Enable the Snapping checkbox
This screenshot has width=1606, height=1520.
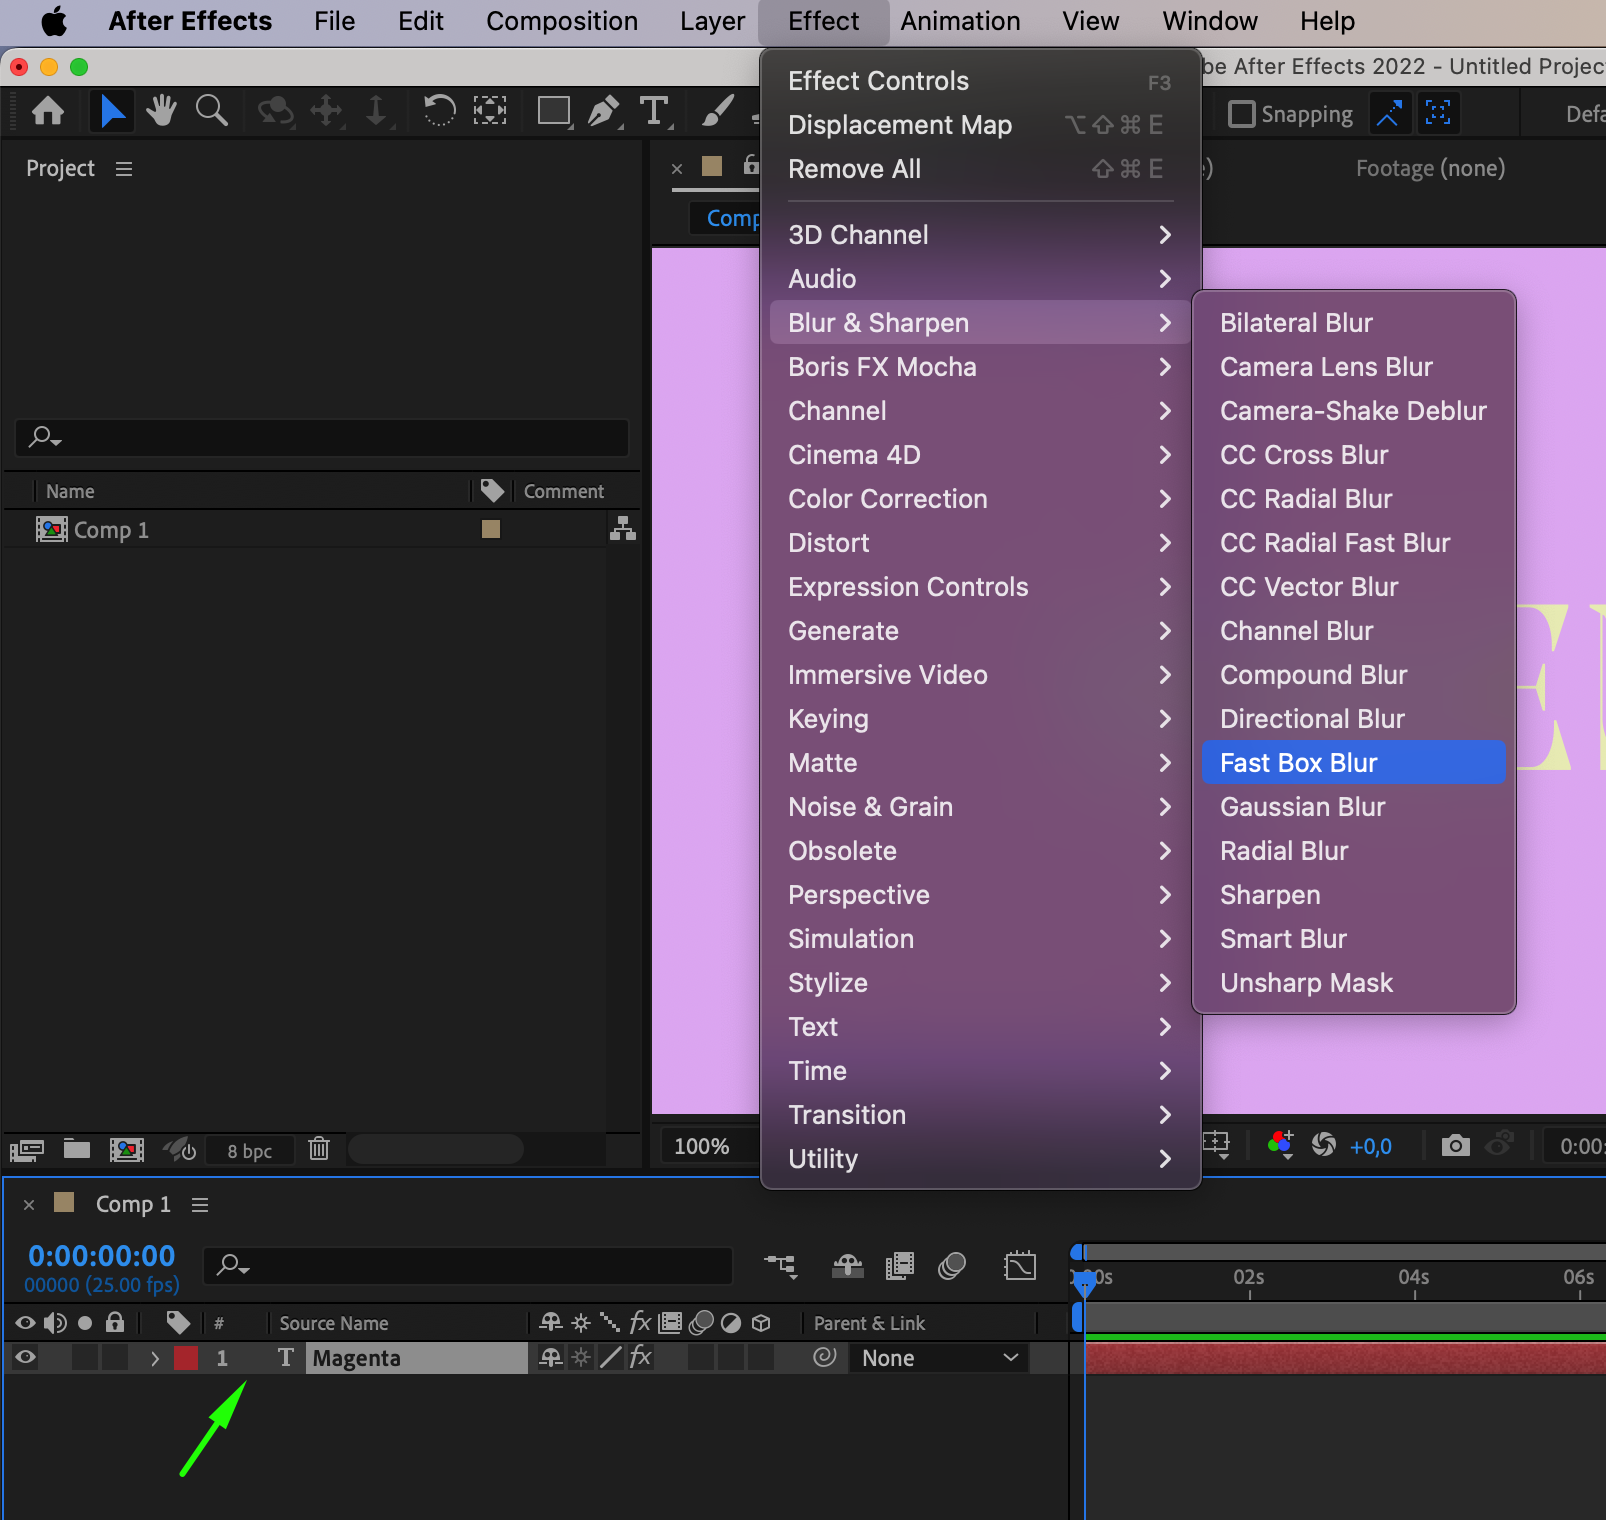tap(1241, 114)
